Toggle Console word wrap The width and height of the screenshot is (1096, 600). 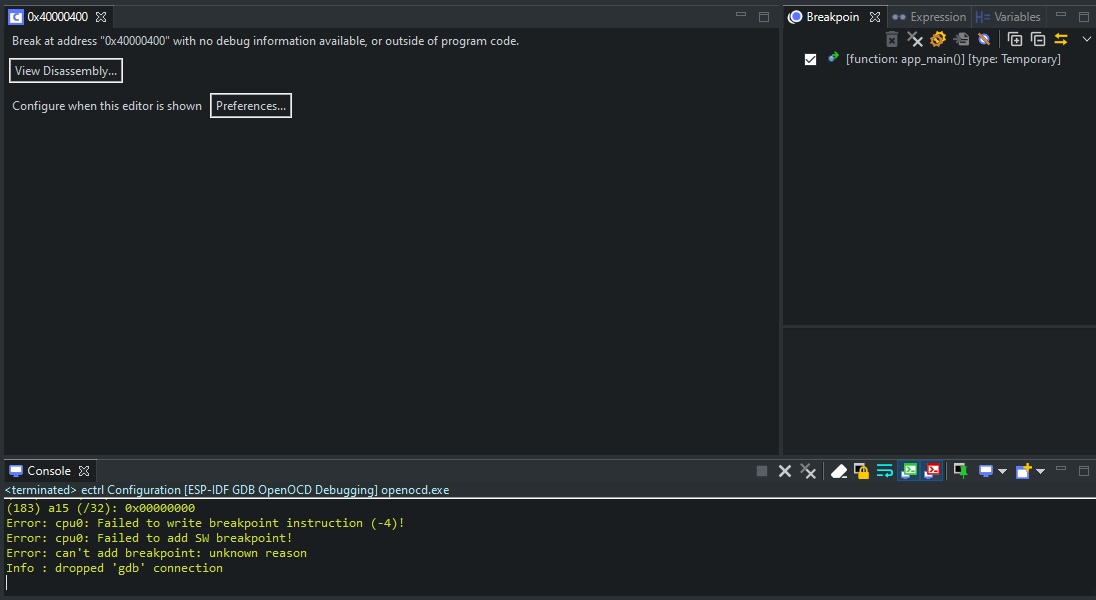(884, 471)
